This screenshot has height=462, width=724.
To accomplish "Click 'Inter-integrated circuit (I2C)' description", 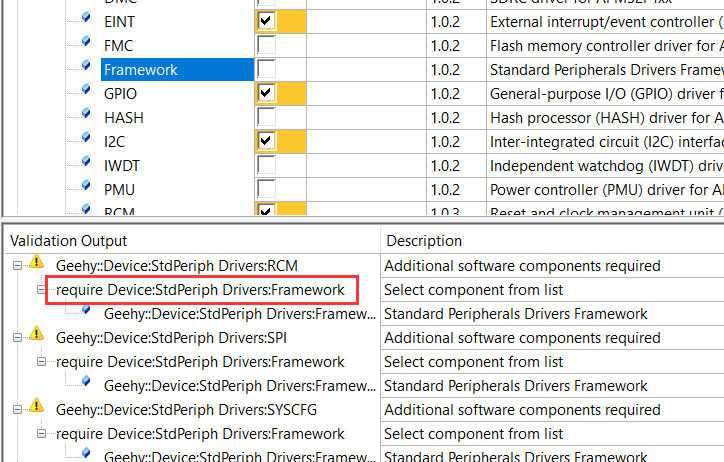I will tap(607, 142).
